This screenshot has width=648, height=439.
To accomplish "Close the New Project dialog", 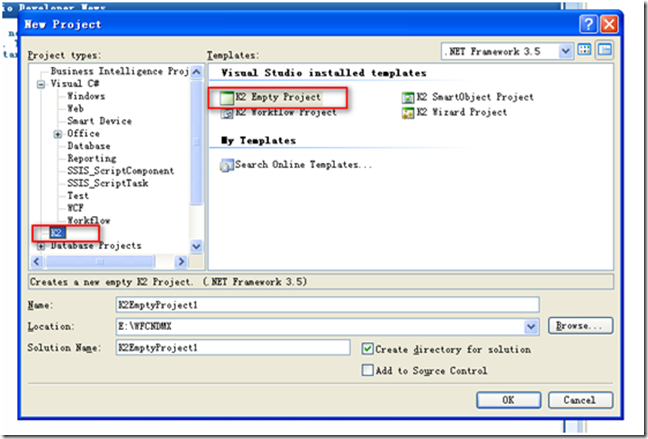I will coord(609,24).
